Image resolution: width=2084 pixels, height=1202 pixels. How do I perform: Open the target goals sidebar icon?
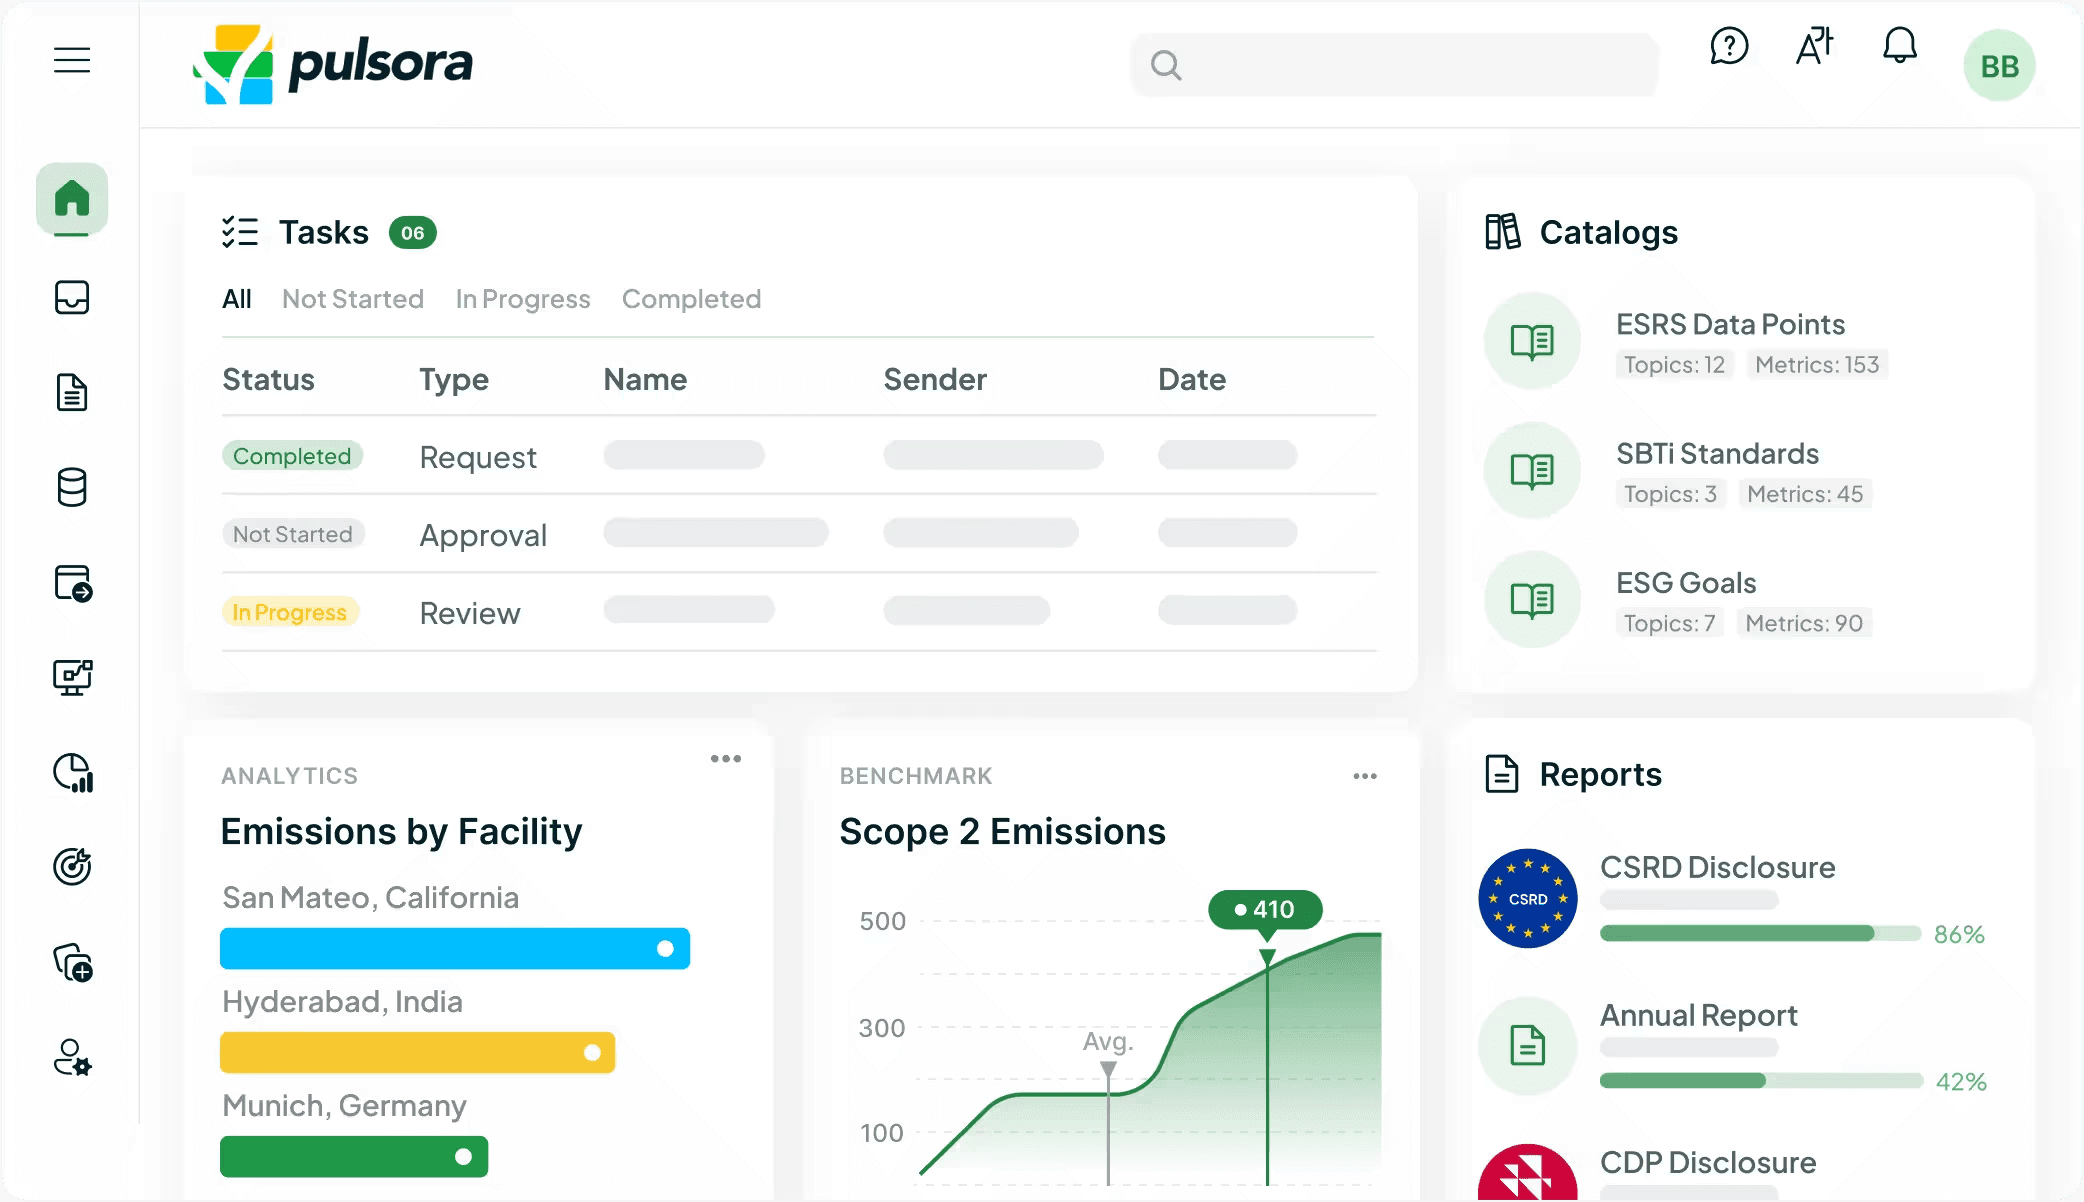click(72, 866)
